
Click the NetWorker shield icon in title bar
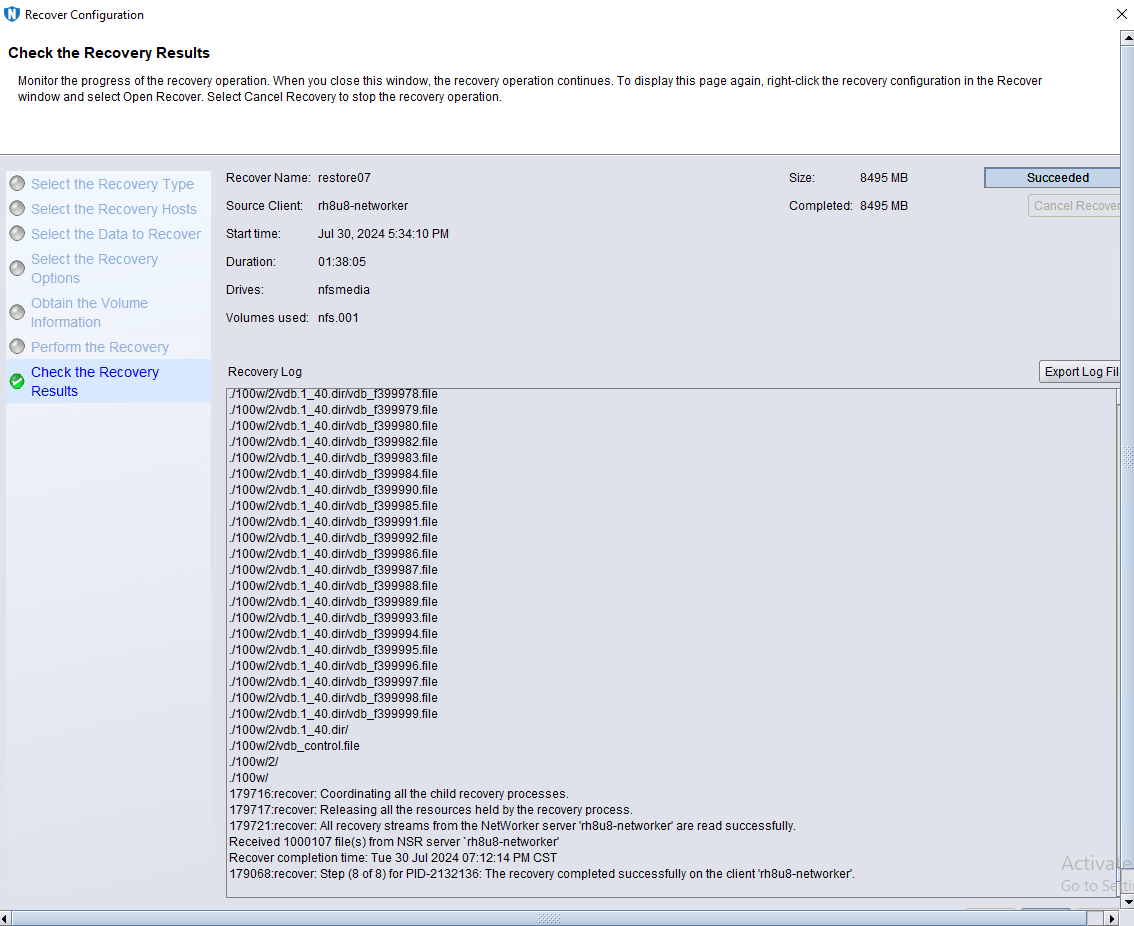(x=12, y=14)
